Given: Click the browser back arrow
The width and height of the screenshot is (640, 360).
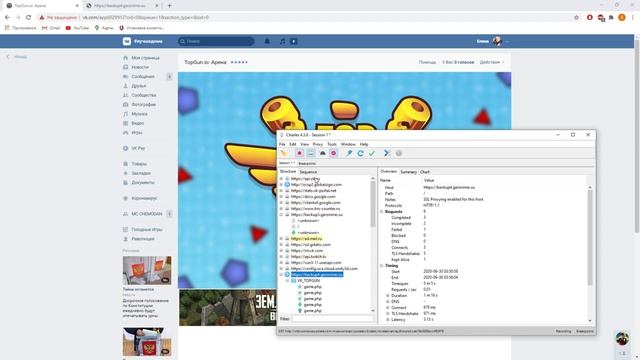Looking at the screenshot, I should 7,18.
